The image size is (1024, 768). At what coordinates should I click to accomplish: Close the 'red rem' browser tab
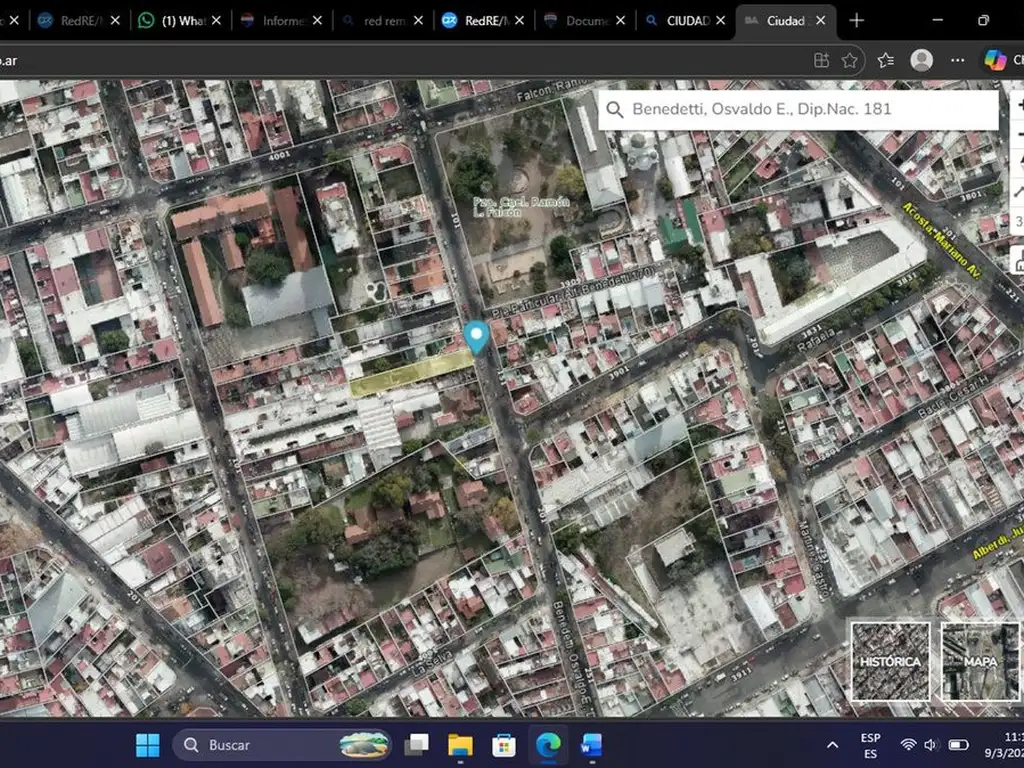click(418, 20)
